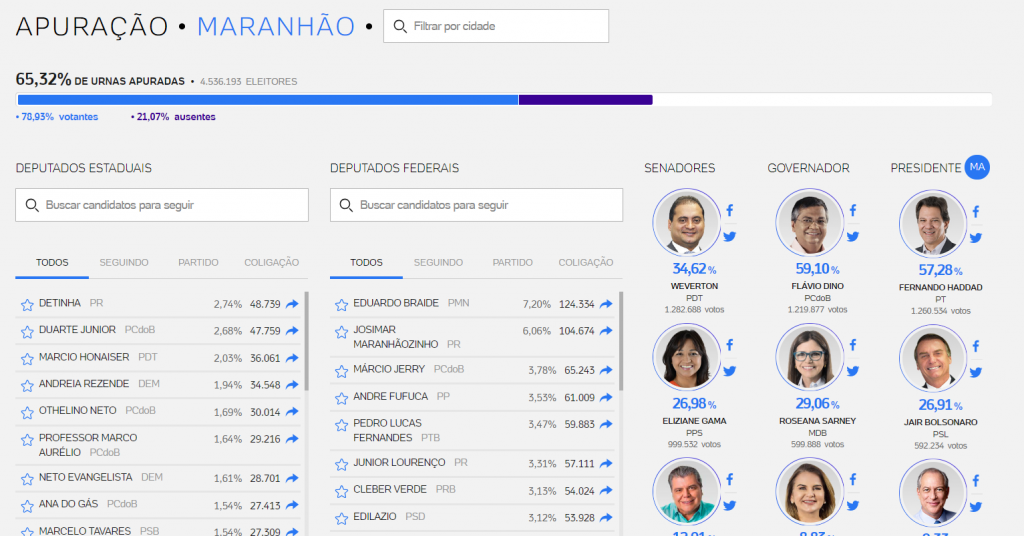Share ANDRE FUFUCA result arrow
This screenshot has height=536, width=1024.
[606, 398]
